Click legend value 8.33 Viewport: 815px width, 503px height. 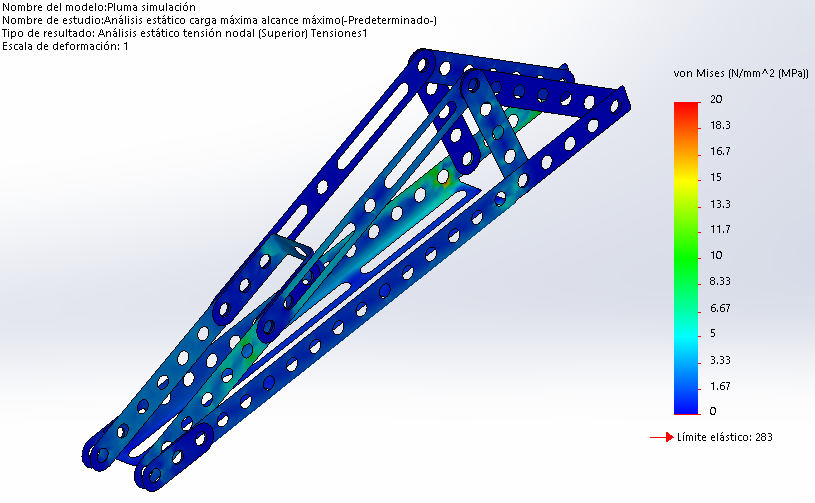pyautogui.click(x=720, y=281)
